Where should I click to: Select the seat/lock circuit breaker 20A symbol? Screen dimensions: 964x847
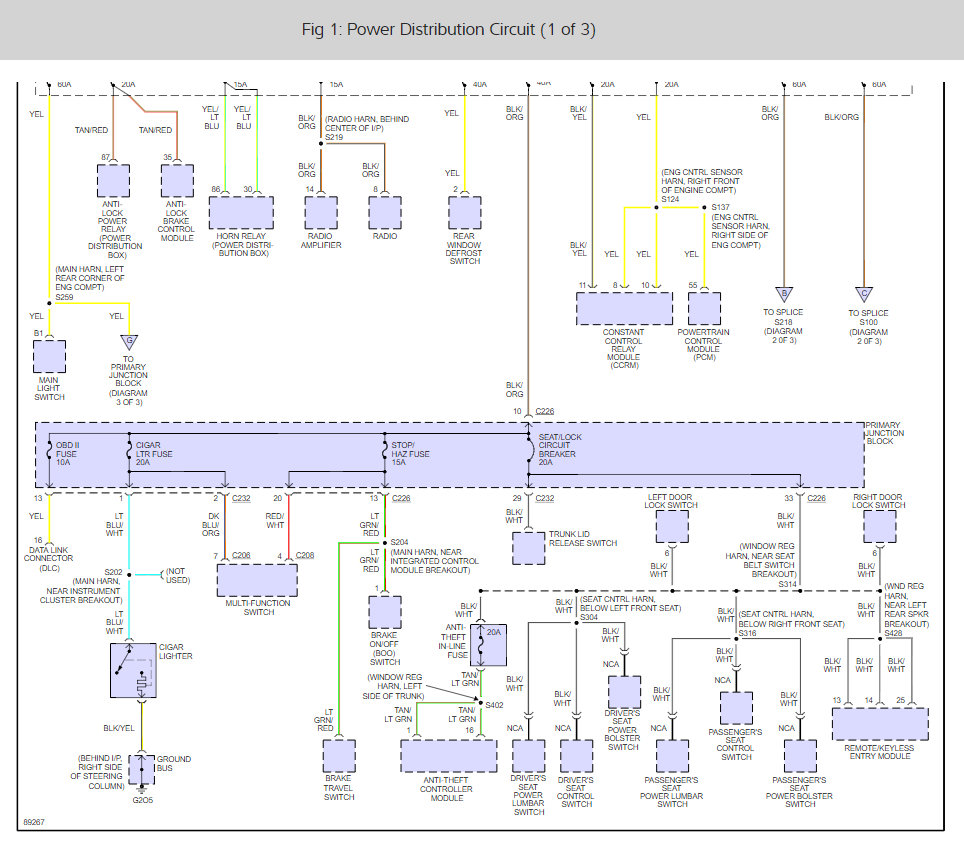click(530, 450)
